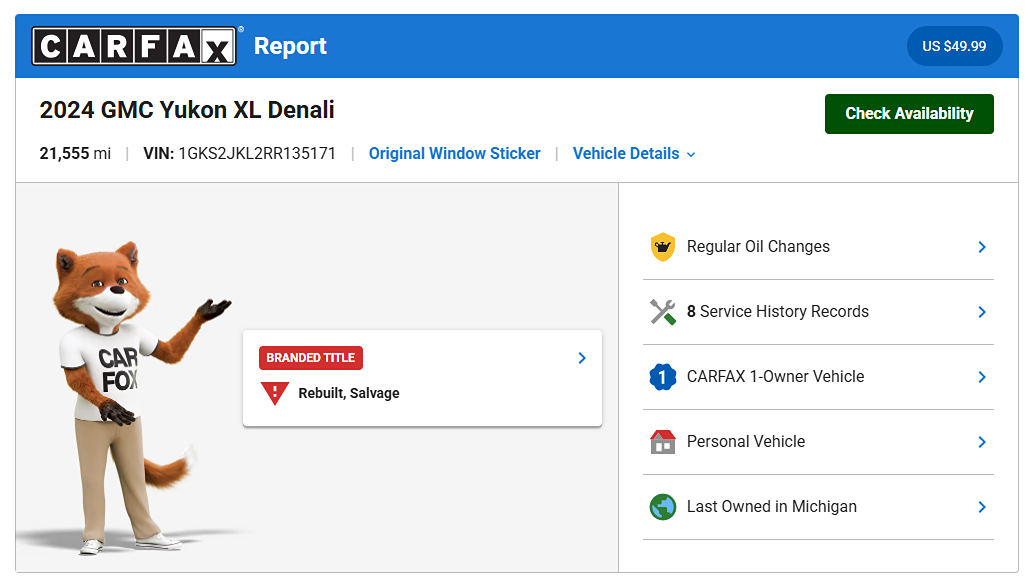Click the wrench and screwdriver service icon
Image resolution: width=1030 pixels, height=585 pixels.
click(663, 312)
